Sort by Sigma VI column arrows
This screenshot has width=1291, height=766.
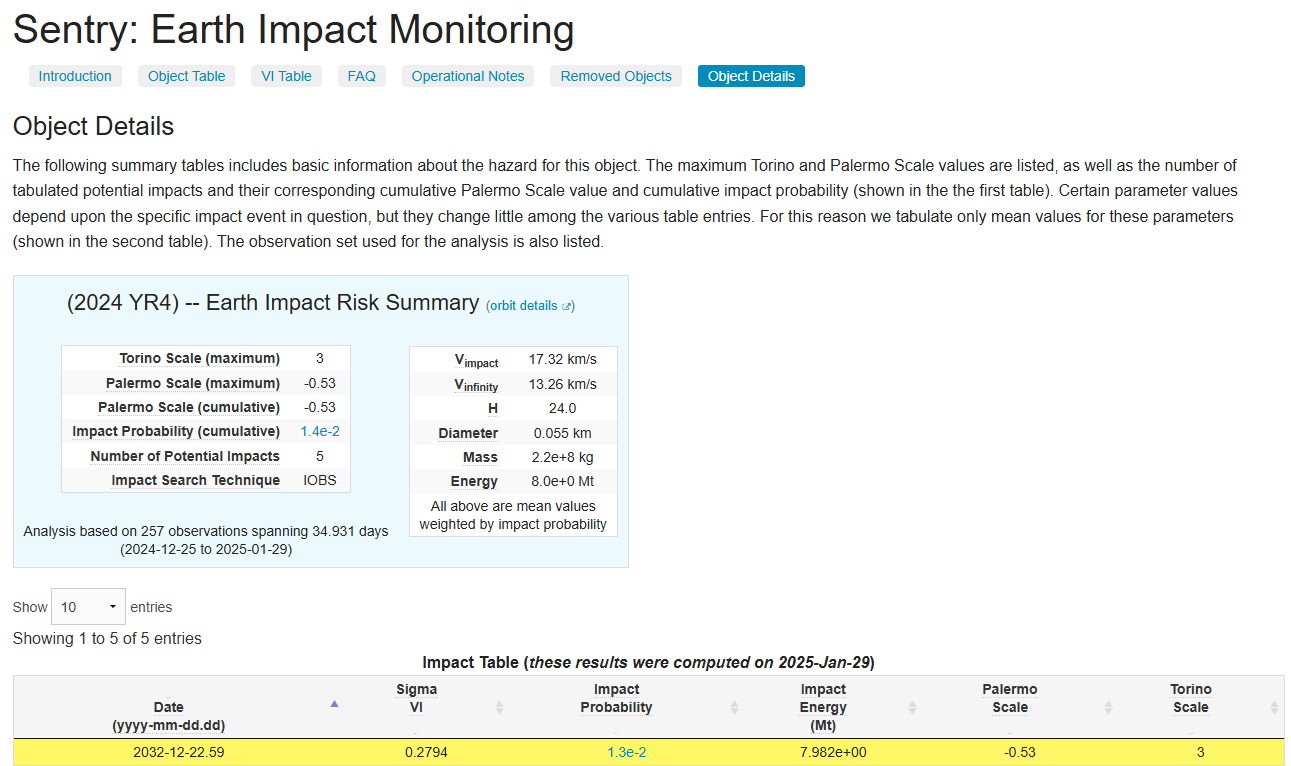pos(499,707)
